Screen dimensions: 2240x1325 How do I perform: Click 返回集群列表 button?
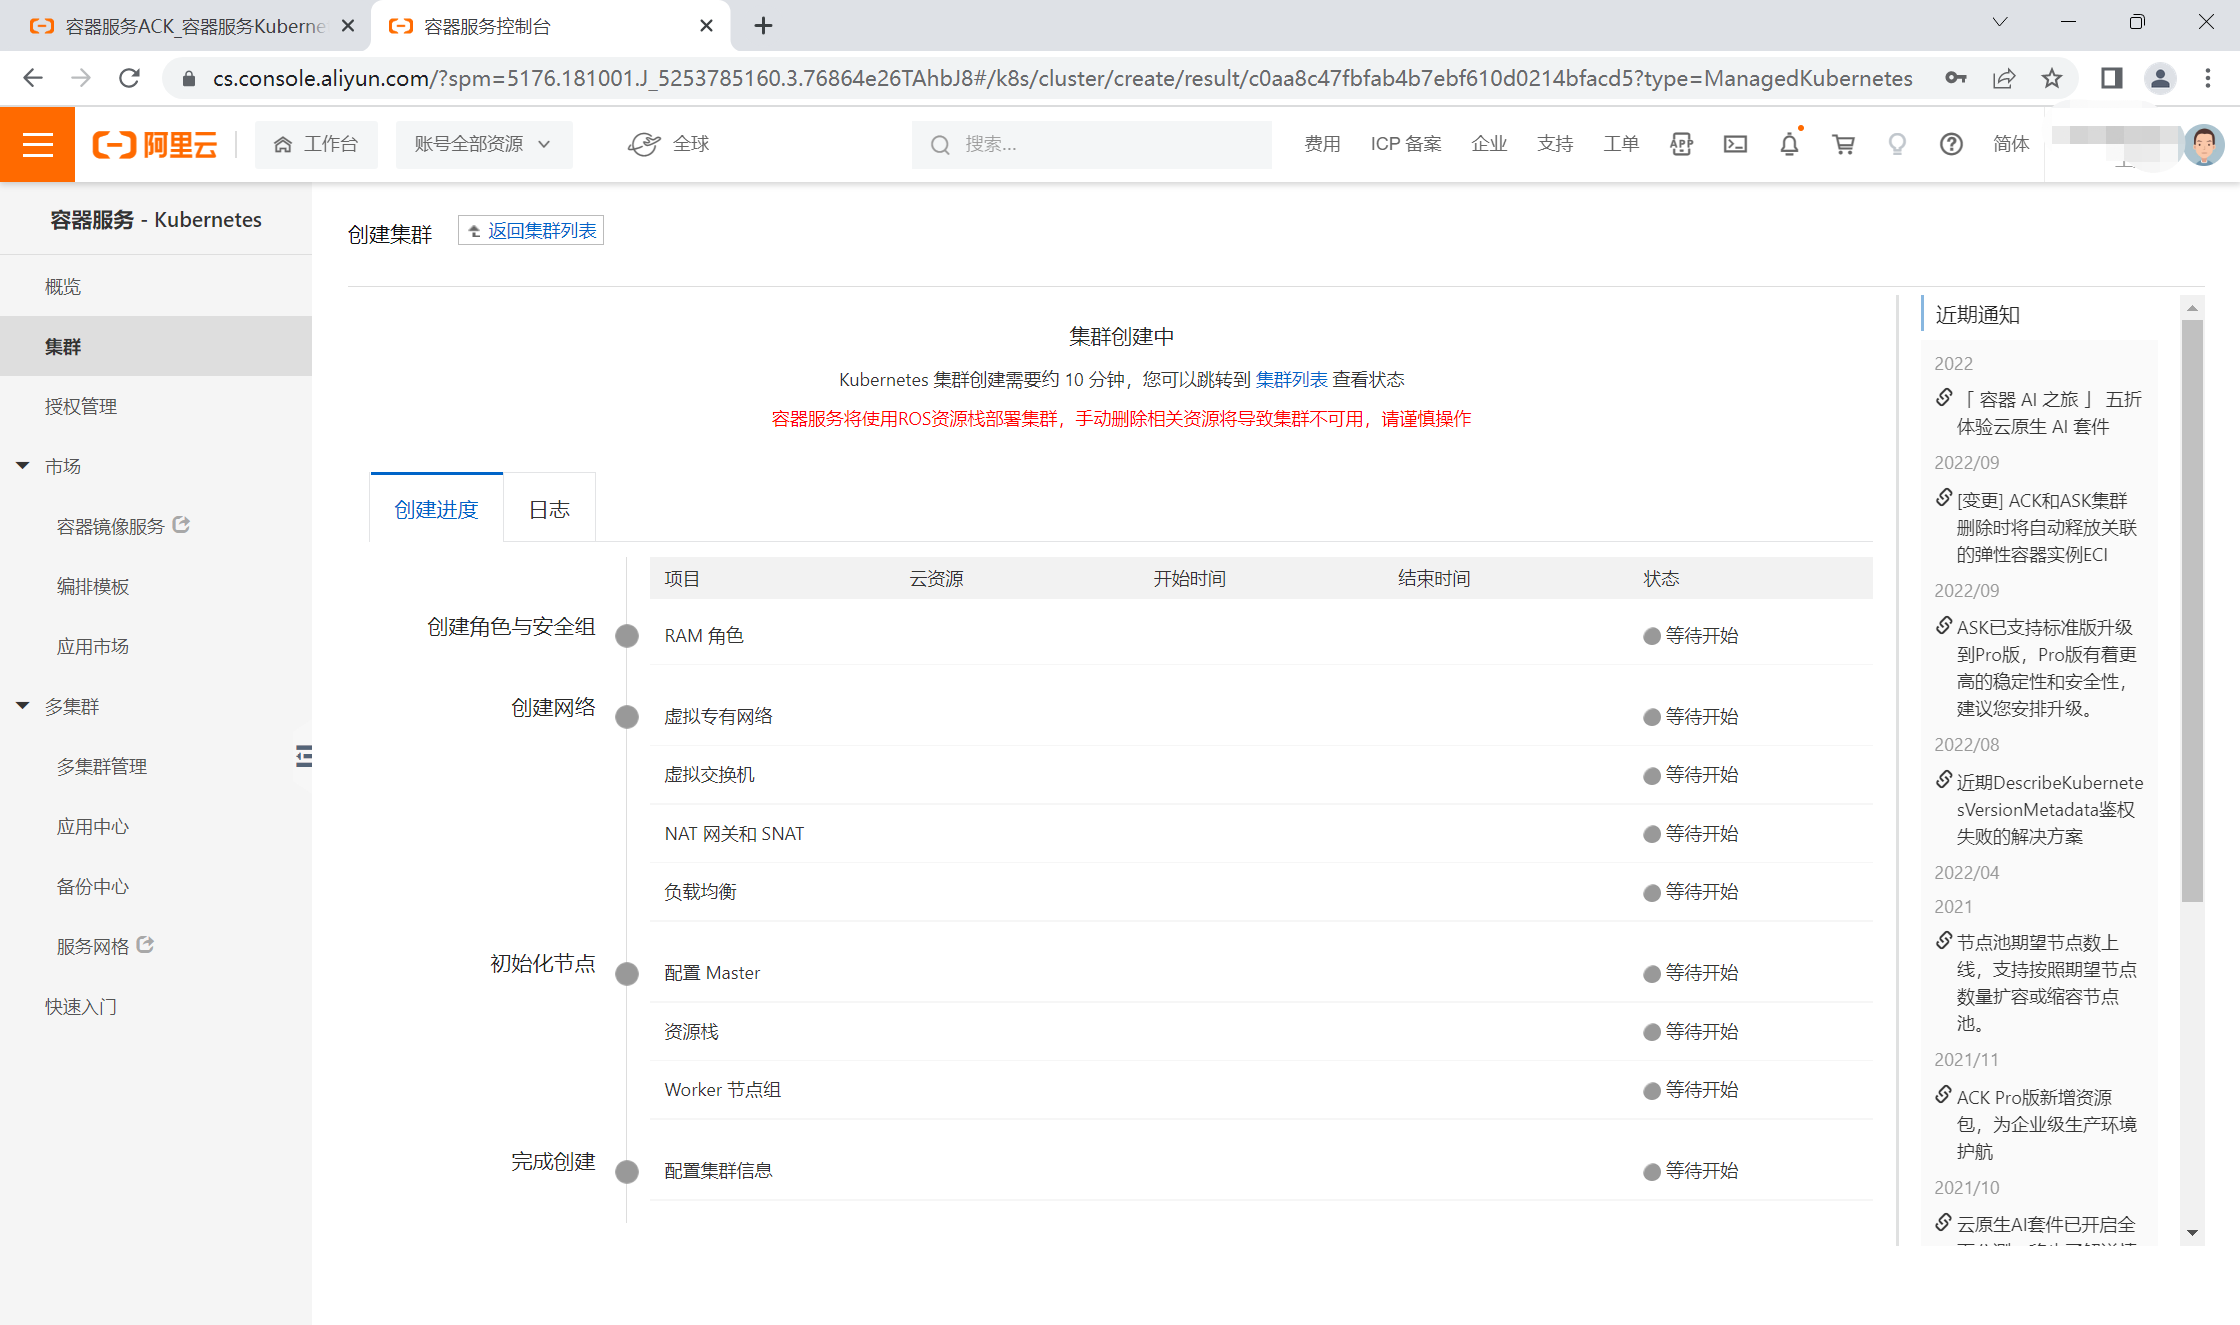[x=531, y=231]
